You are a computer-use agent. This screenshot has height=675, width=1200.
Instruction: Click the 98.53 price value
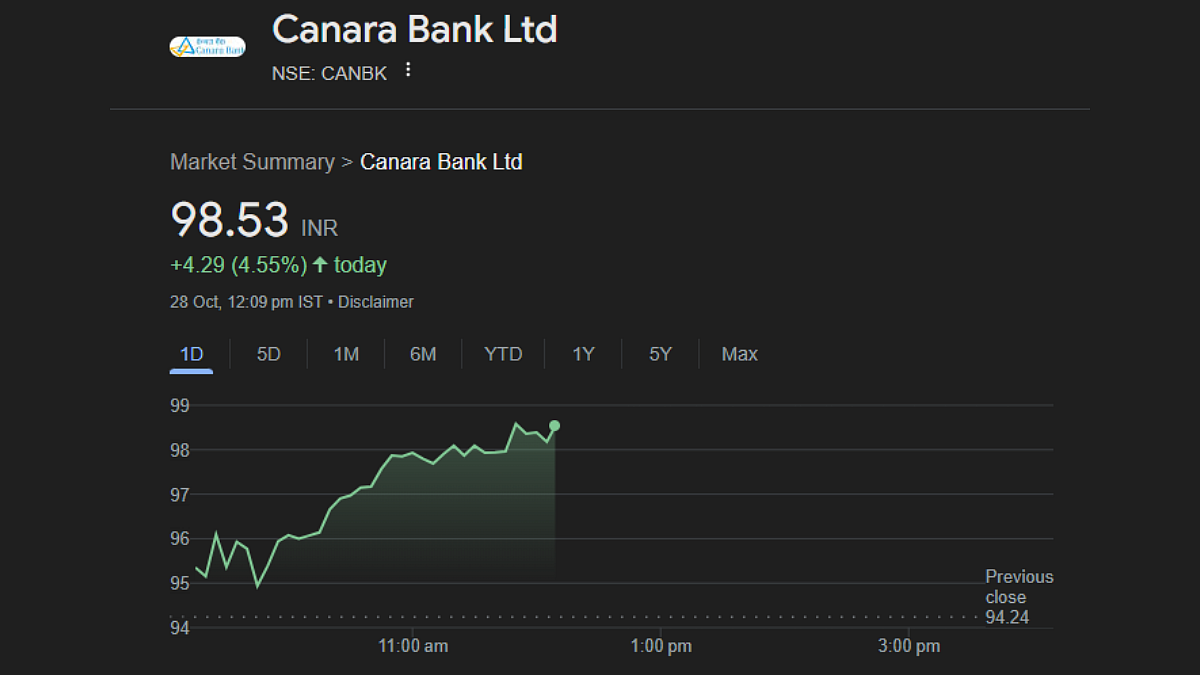[229, 220]
